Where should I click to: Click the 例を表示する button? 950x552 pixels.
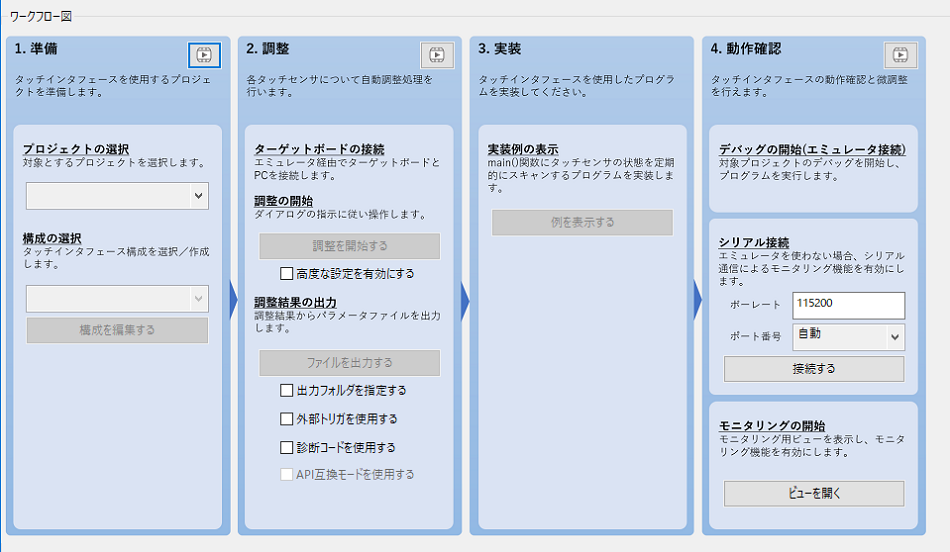pos(582,223)
